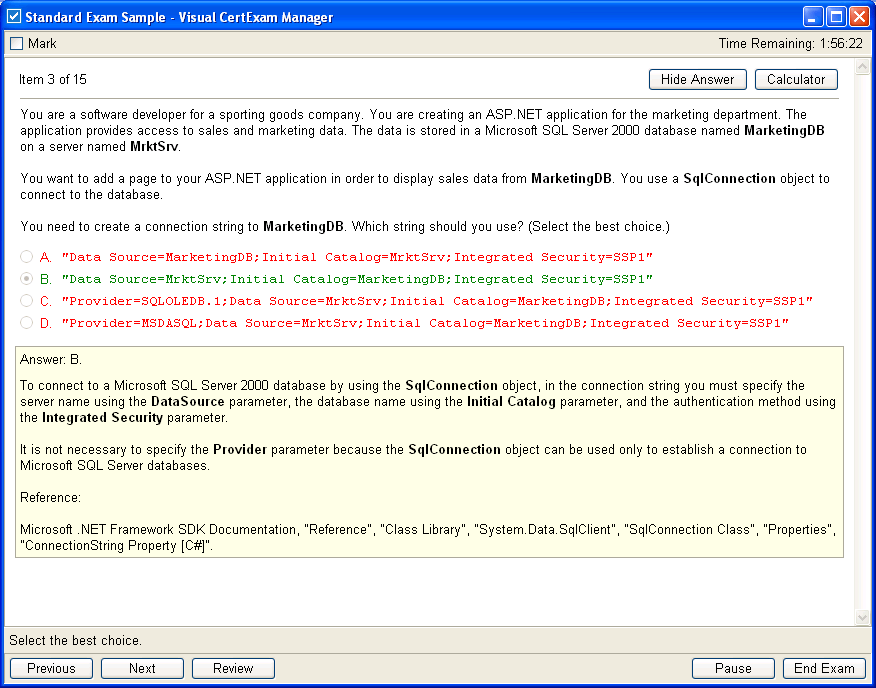Click answer text with Provider=SQLOLEDB.1
The height and width of the screenshot is (688, 876).
[x=437, y=301]
